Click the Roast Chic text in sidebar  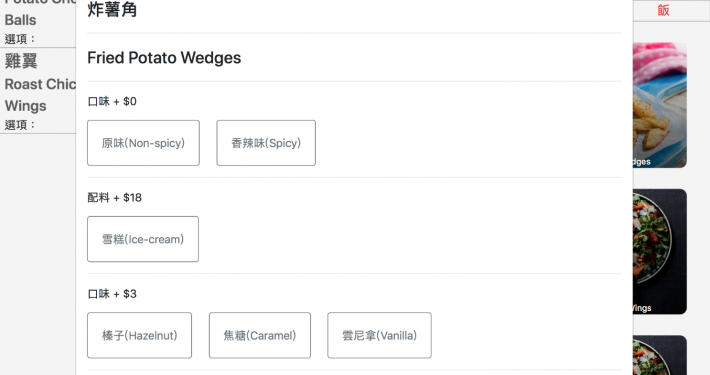coord(40,84)
